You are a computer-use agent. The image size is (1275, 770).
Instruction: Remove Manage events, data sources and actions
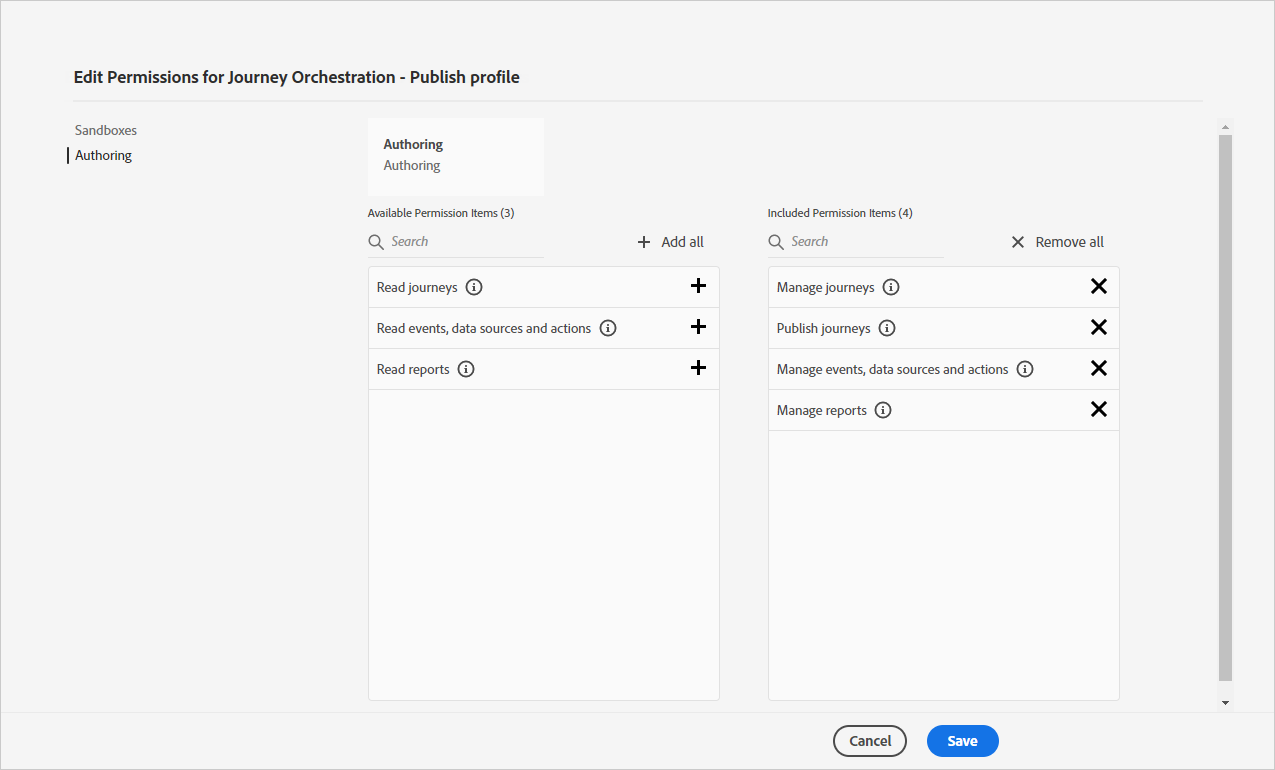[x=1098, y=368]
